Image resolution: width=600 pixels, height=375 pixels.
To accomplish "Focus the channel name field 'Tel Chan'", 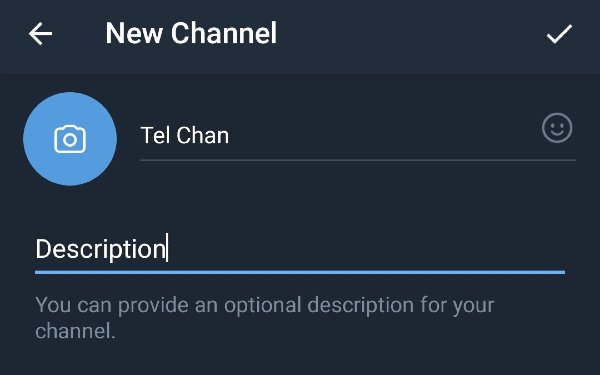I will pyautogui.click(x=358, y=136).
